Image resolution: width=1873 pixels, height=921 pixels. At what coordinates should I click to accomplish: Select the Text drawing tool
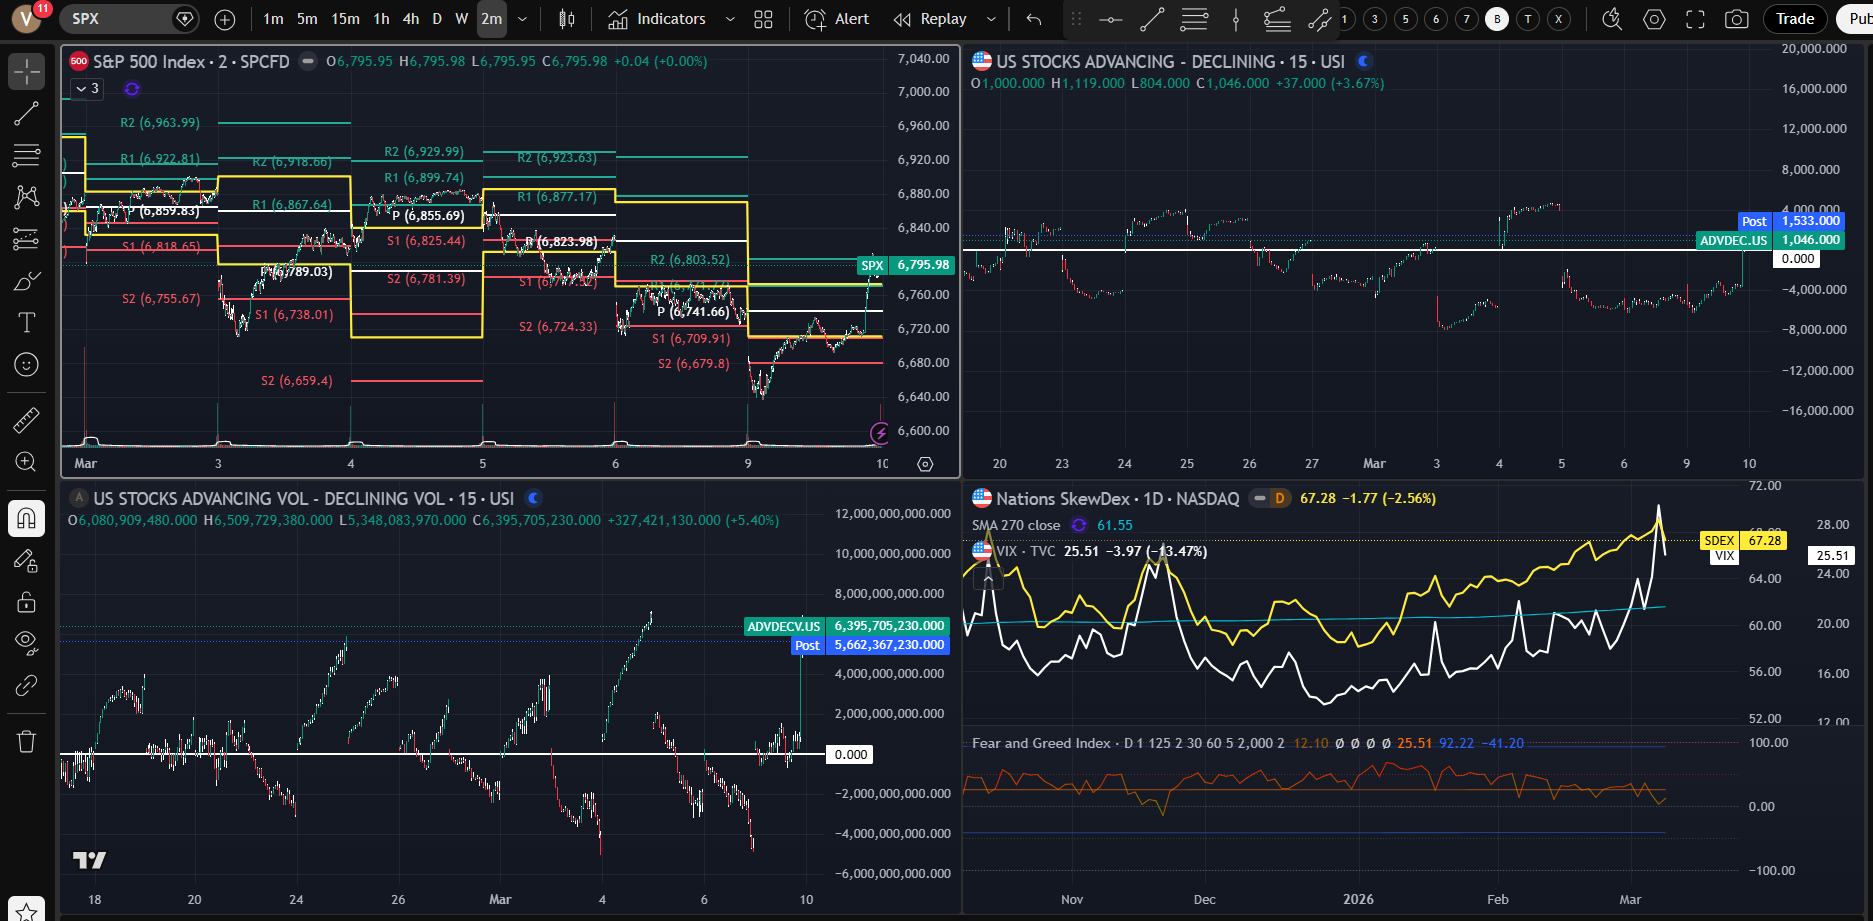pyautogui.click(x=26, y=322)
